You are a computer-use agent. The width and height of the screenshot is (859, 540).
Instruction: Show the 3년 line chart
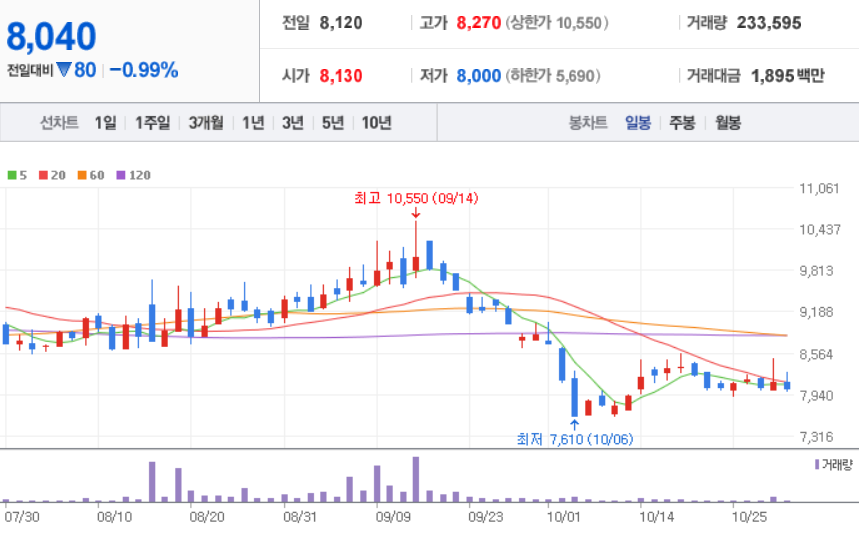click(293, 123)
